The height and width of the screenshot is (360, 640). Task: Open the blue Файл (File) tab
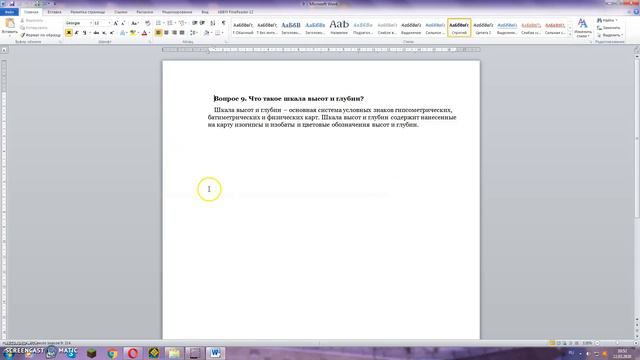[x=9, y=12]
